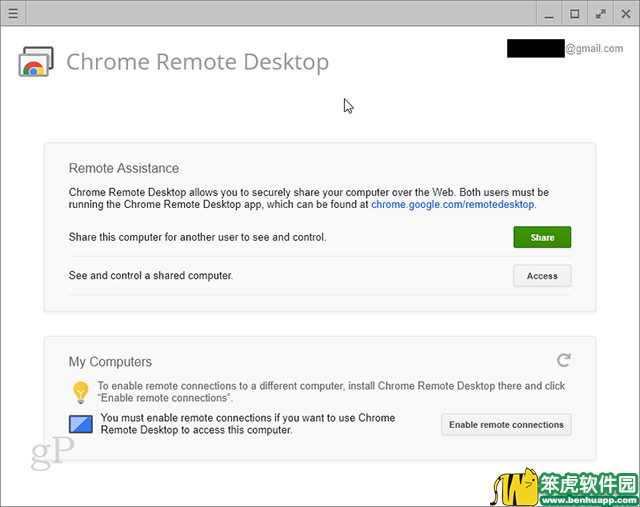Image resolution: width=640 pixels, height=507 pixels.
Task: Click the Access button
Action: pyautogui.click(x=542, y=276)
